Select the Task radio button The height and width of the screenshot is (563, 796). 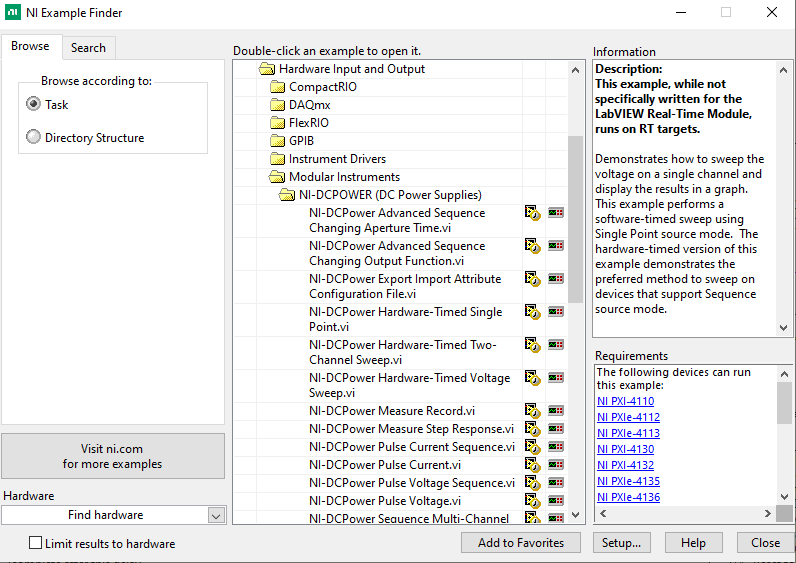[34, 104]
